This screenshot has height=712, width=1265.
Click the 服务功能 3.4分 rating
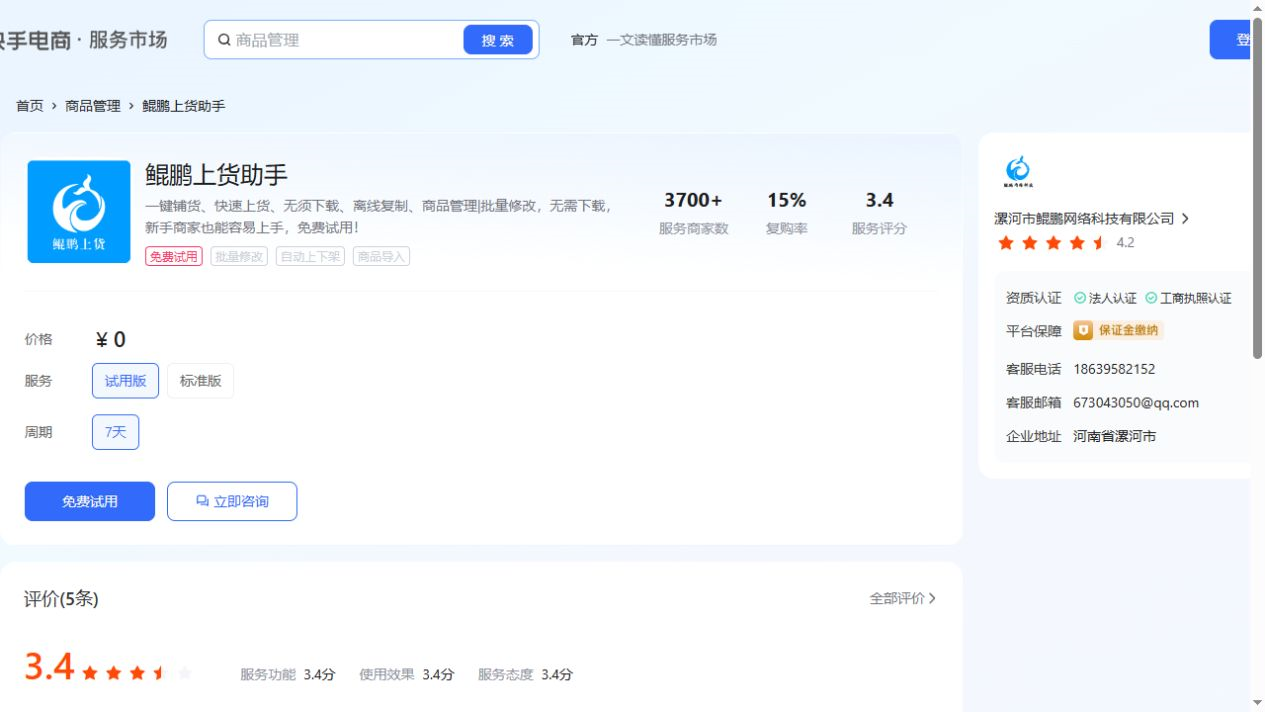(287, 674)
